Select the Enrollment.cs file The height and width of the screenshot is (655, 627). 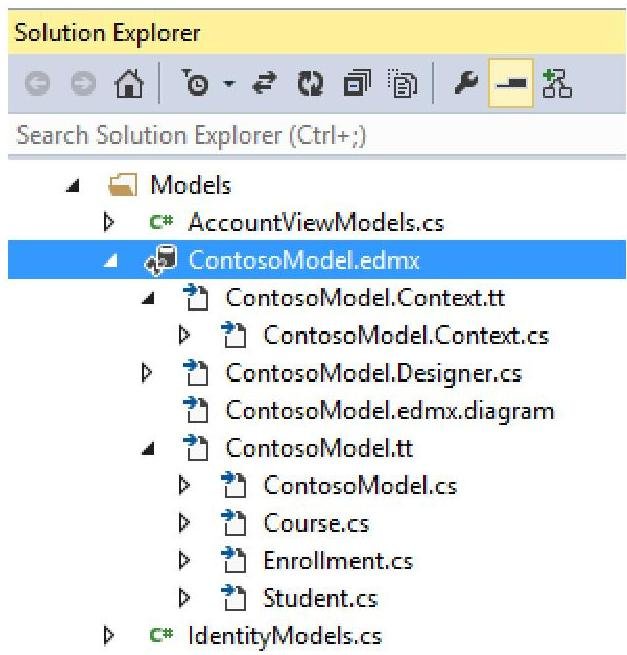click(x=337, y=561)
